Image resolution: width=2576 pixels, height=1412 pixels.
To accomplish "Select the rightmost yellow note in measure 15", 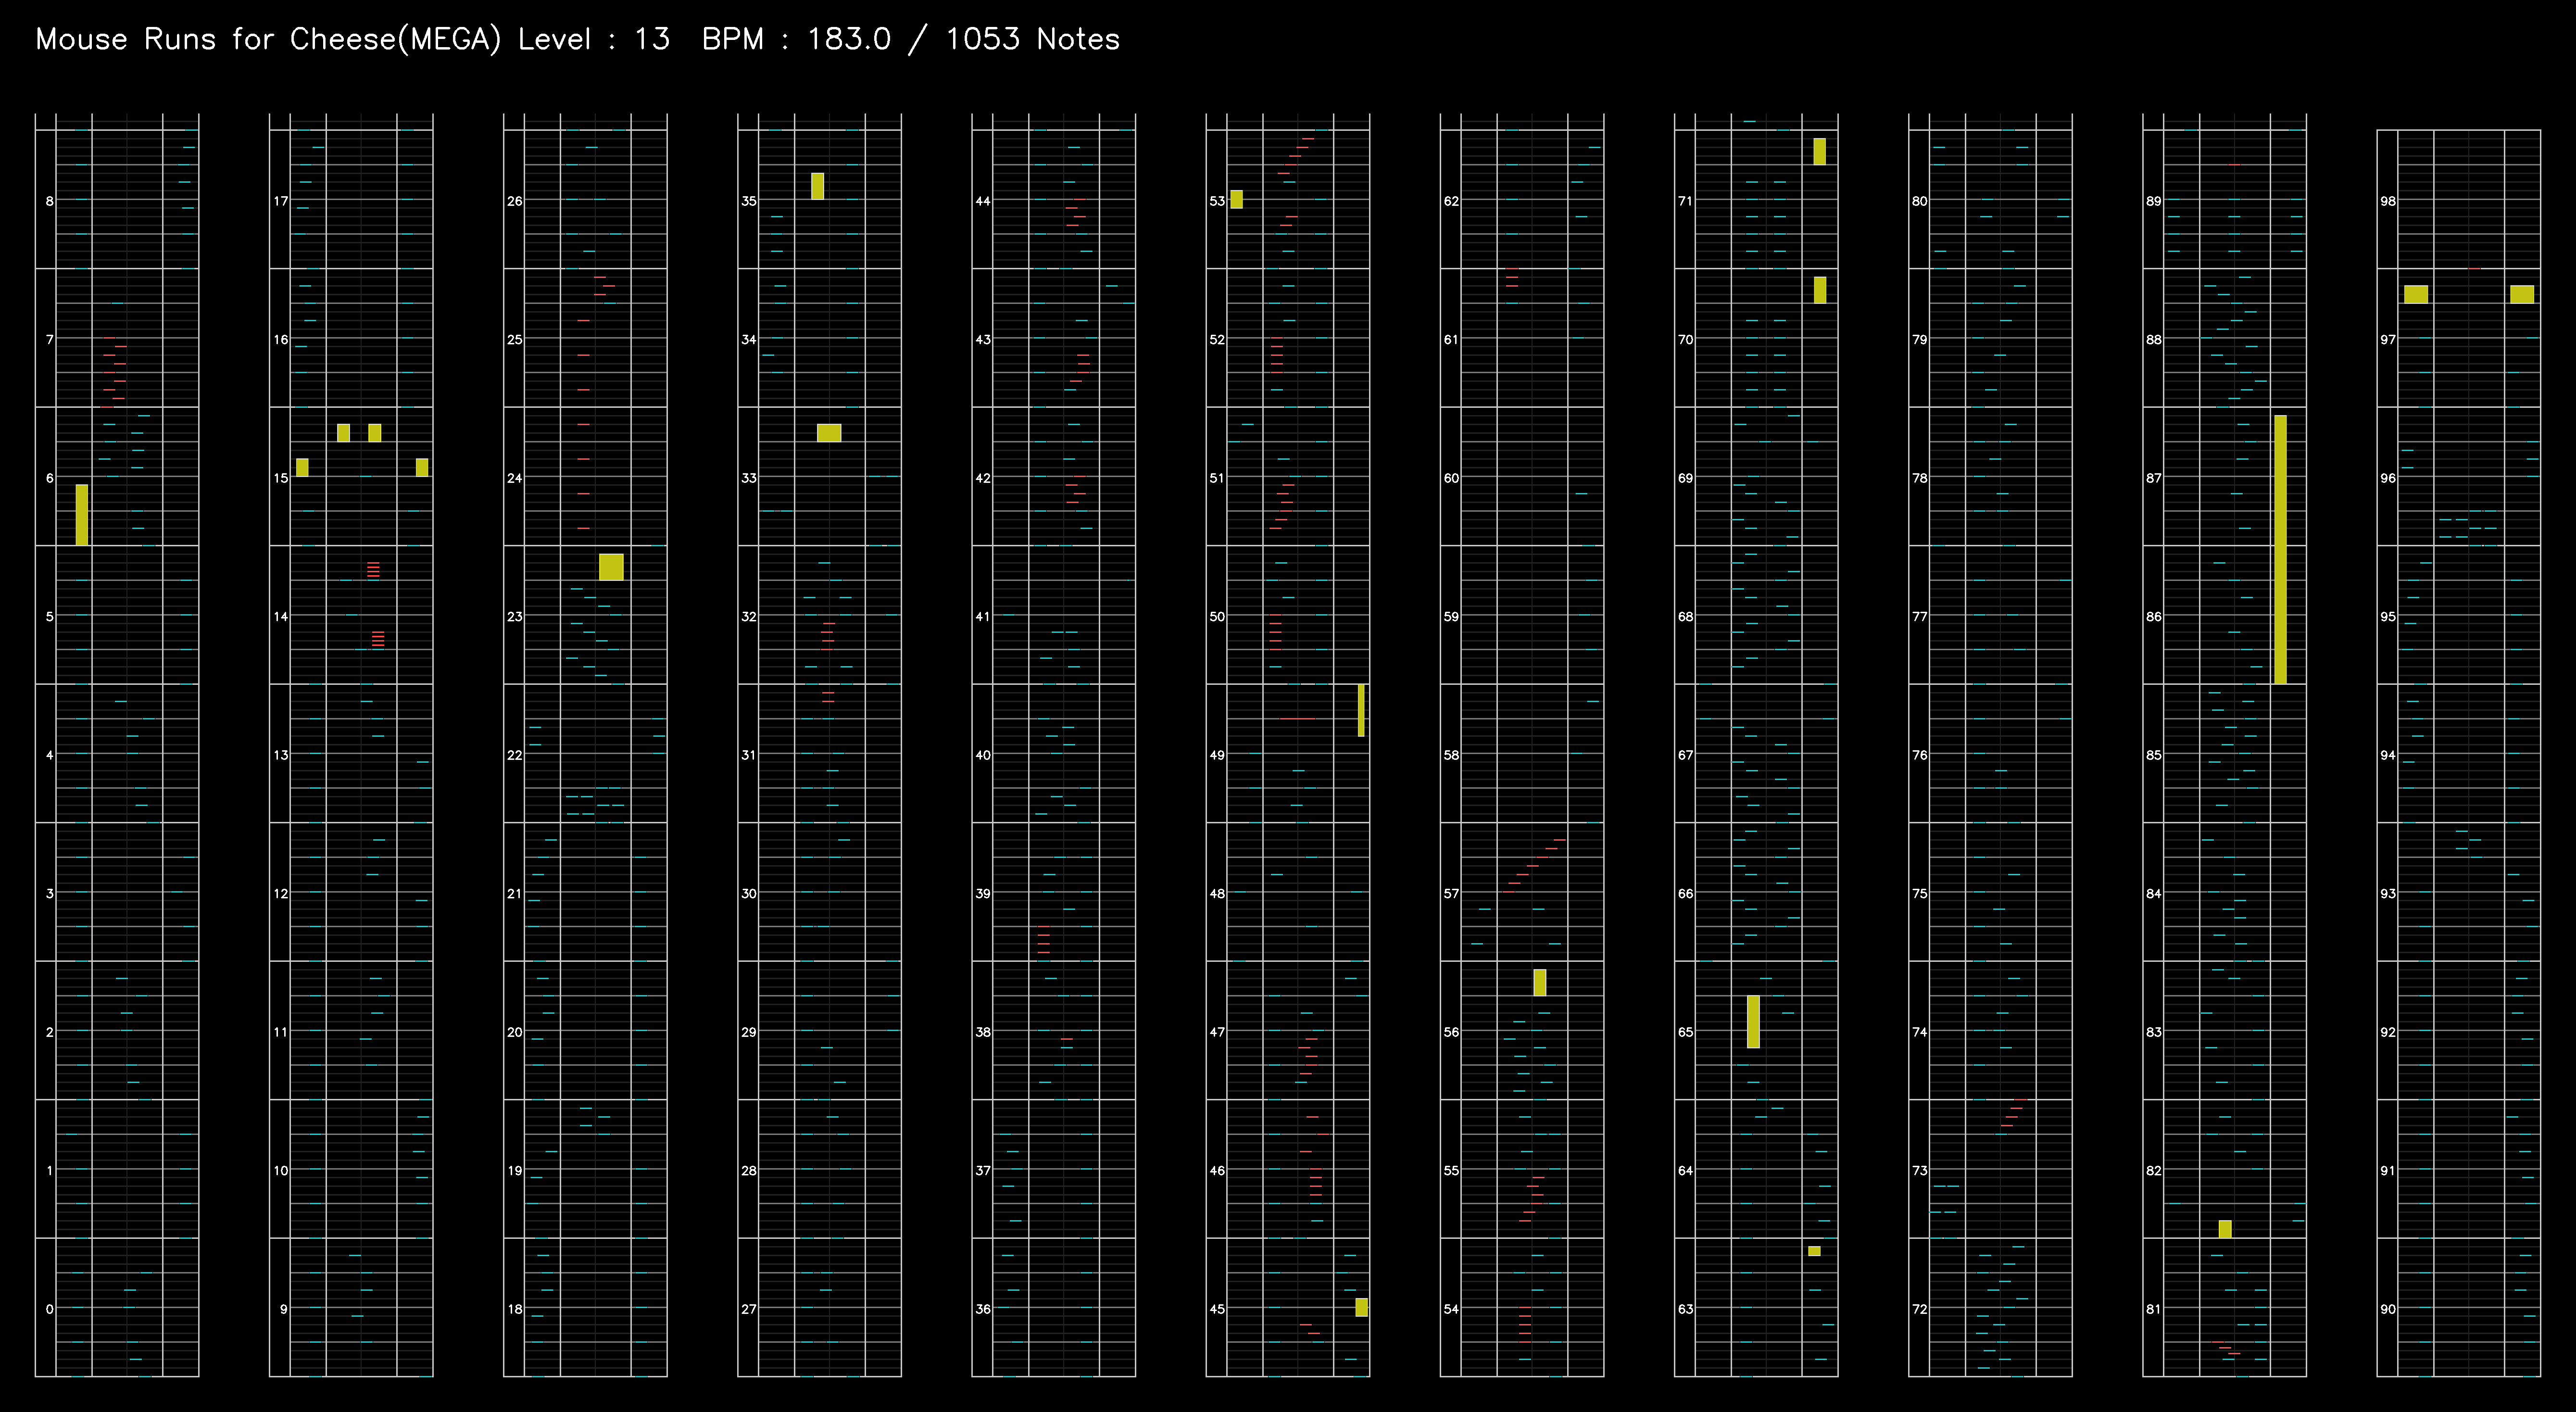I will point(422,467).
